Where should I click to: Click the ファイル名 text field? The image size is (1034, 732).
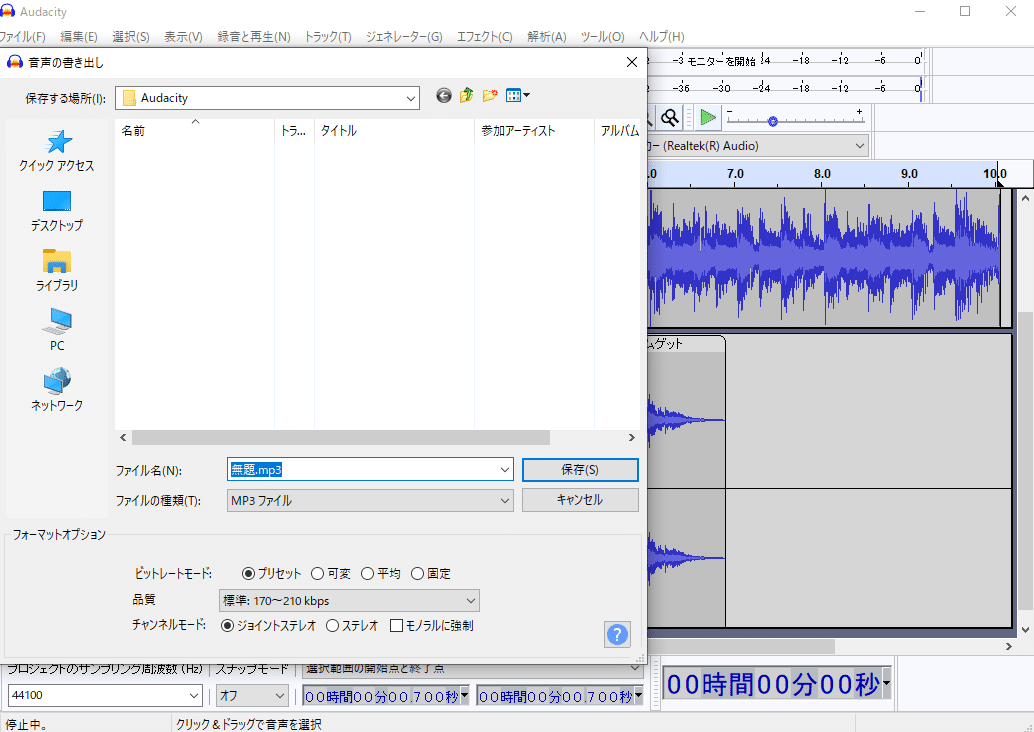pos(362,470)
